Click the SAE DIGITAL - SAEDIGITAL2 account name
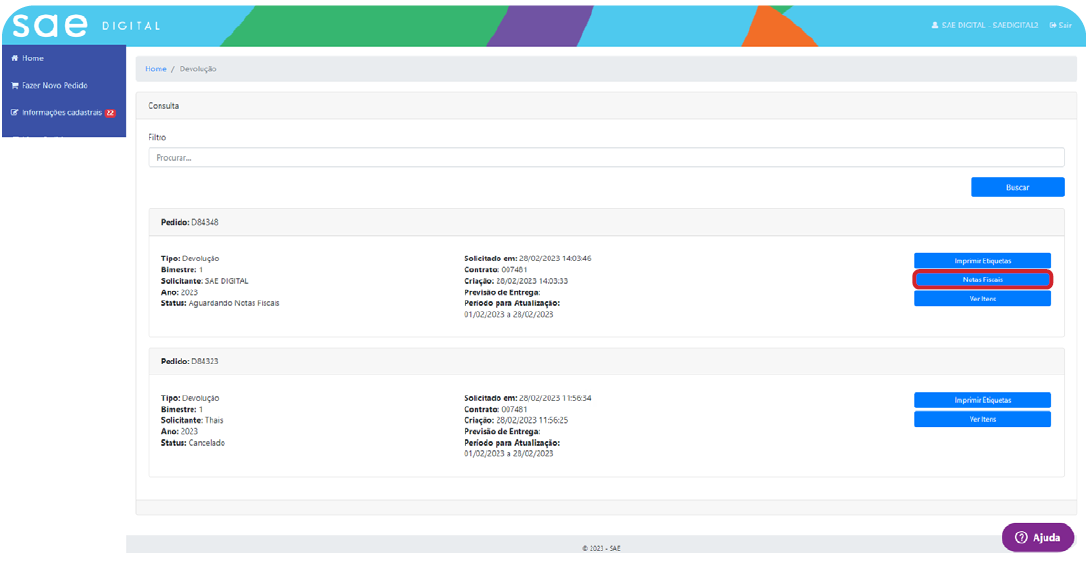The height and width of the screenshot is (568, 1086). click(990, 25)
